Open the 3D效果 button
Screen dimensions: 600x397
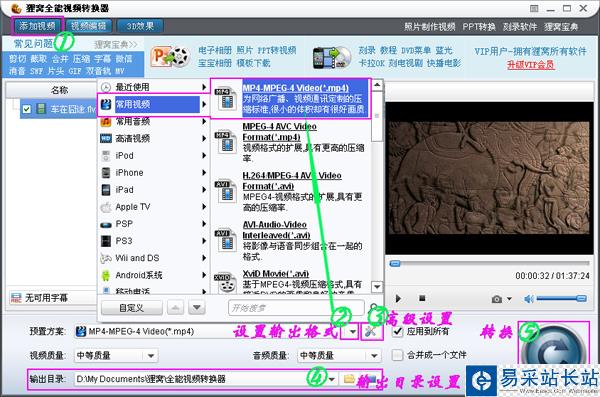[x=140, y=26]
